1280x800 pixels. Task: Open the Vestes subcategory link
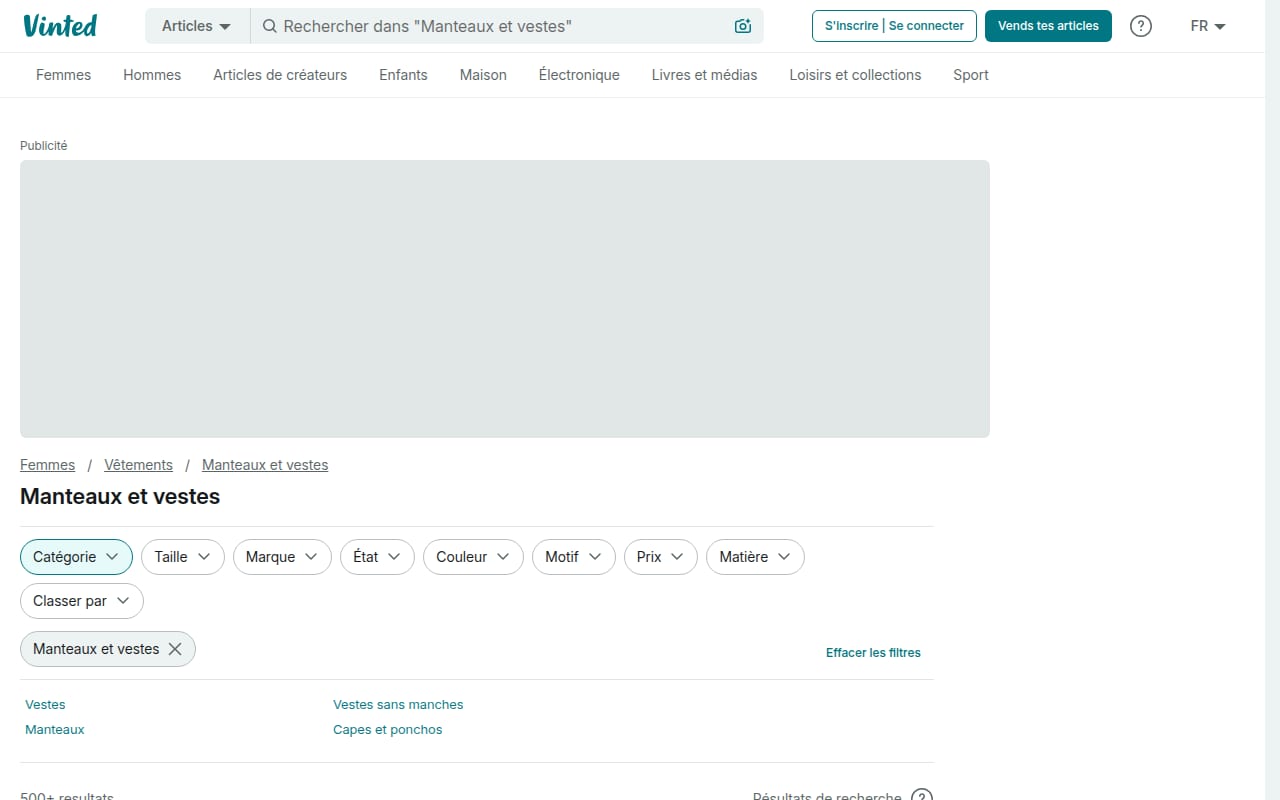[45, 705]
